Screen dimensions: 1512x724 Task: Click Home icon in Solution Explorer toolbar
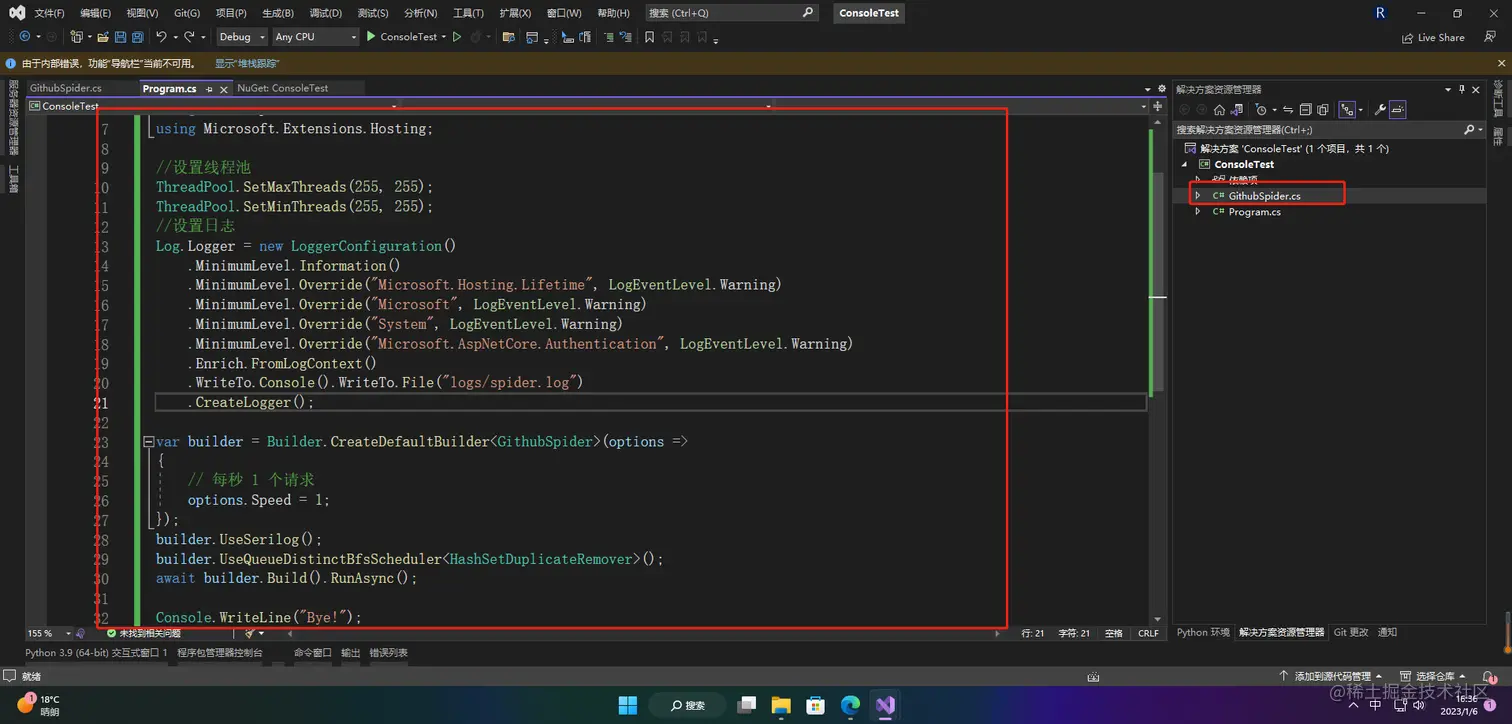[x=1219, y=110]
